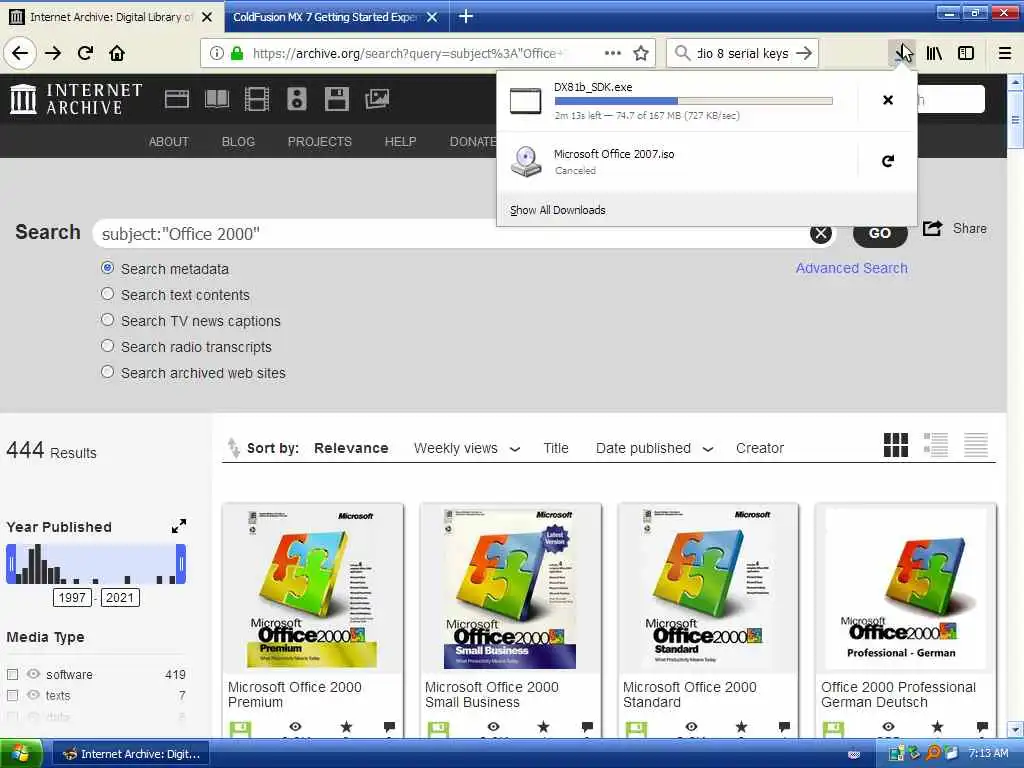1024x768 pixels.
Task: Open the Firefox hamburger menu
Action: (x=1005, y=53)
